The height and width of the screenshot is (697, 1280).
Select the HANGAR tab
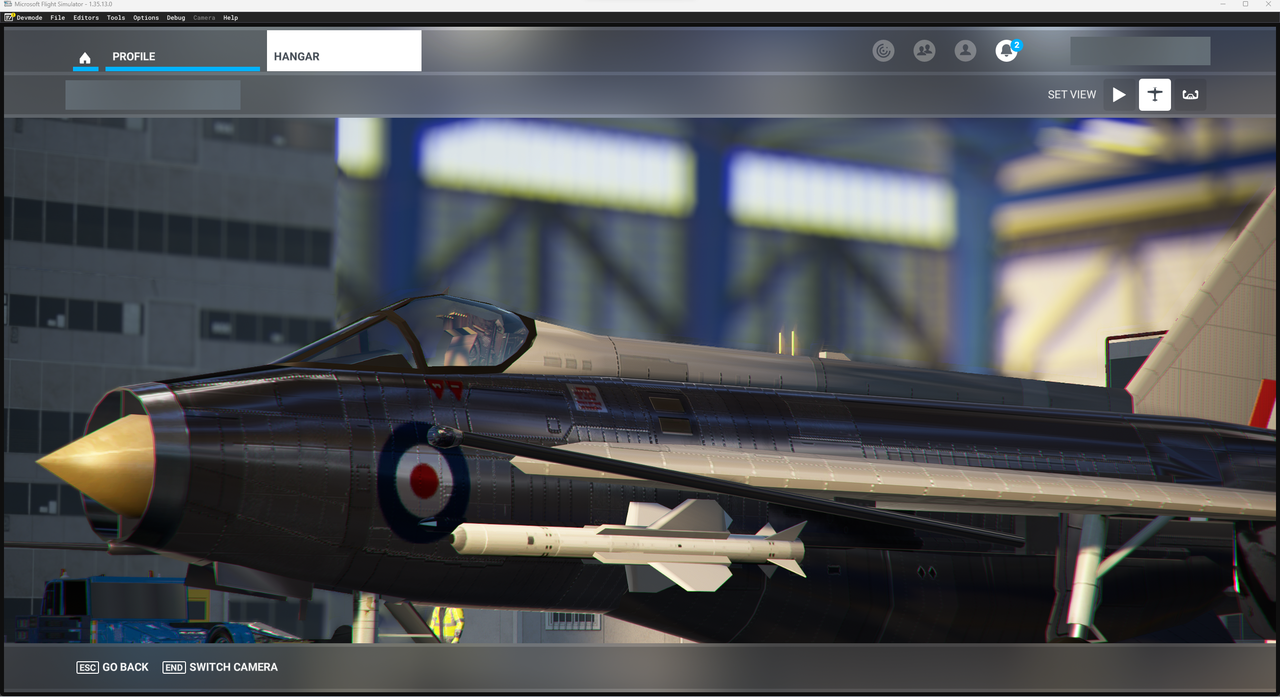coord(344,51)
